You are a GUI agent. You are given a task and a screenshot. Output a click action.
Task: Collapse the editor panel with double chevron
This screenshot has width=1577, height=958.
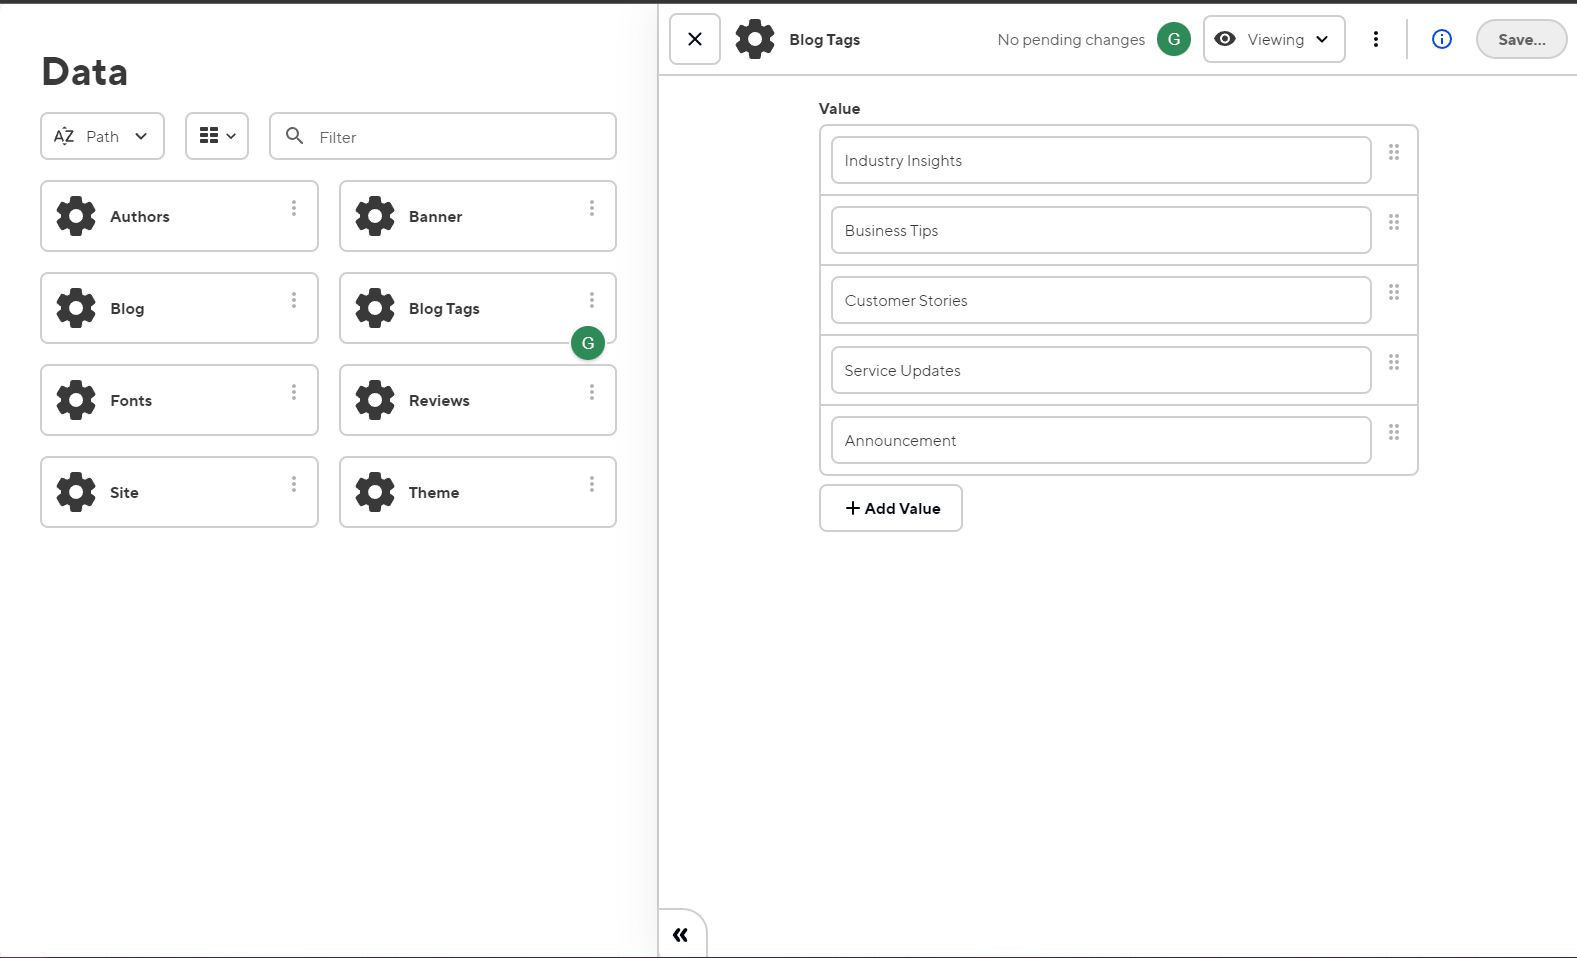[681, 935]
